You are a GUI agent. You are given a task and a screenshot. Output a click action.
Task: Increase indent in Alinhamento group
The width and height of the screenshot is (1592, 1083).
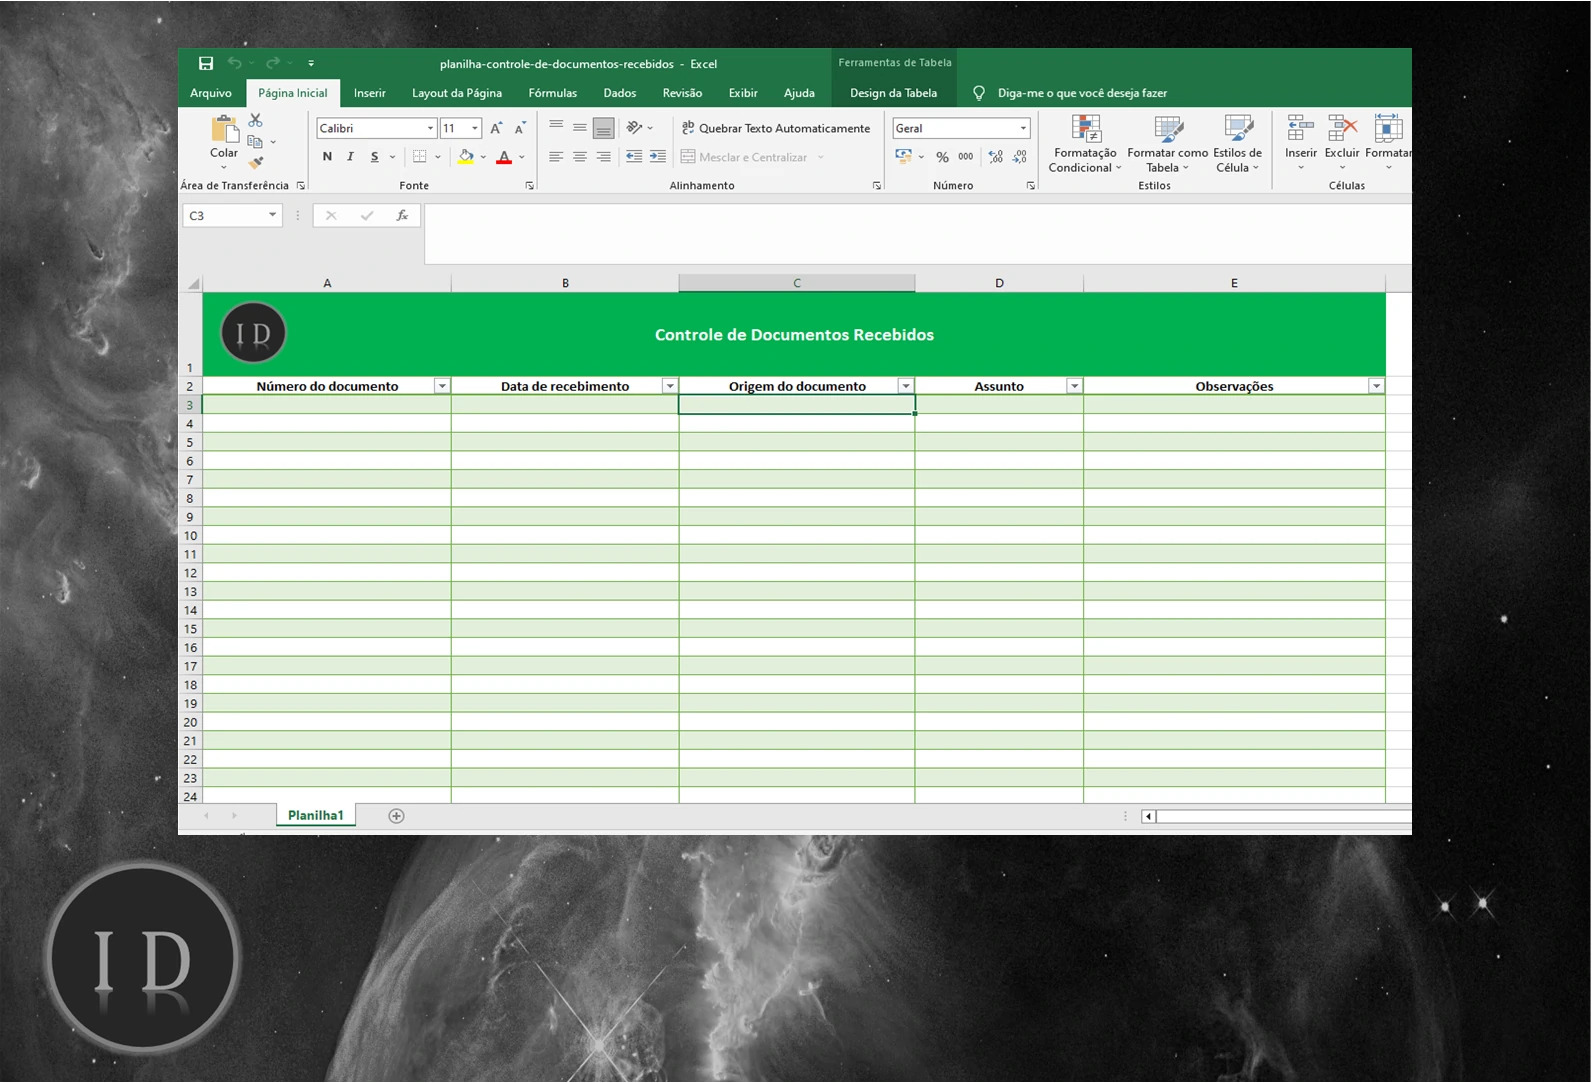[x=658, y=157]
